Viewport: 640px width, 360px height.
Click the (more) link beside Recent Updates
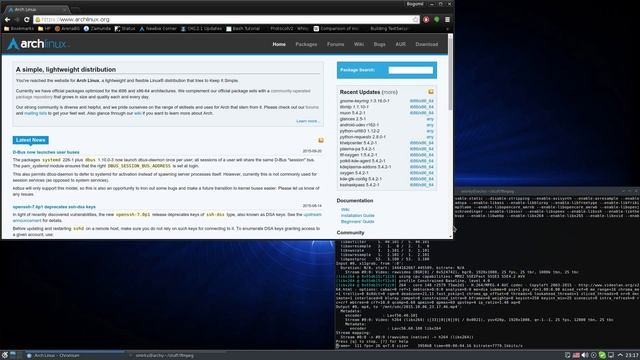[389, 92]
